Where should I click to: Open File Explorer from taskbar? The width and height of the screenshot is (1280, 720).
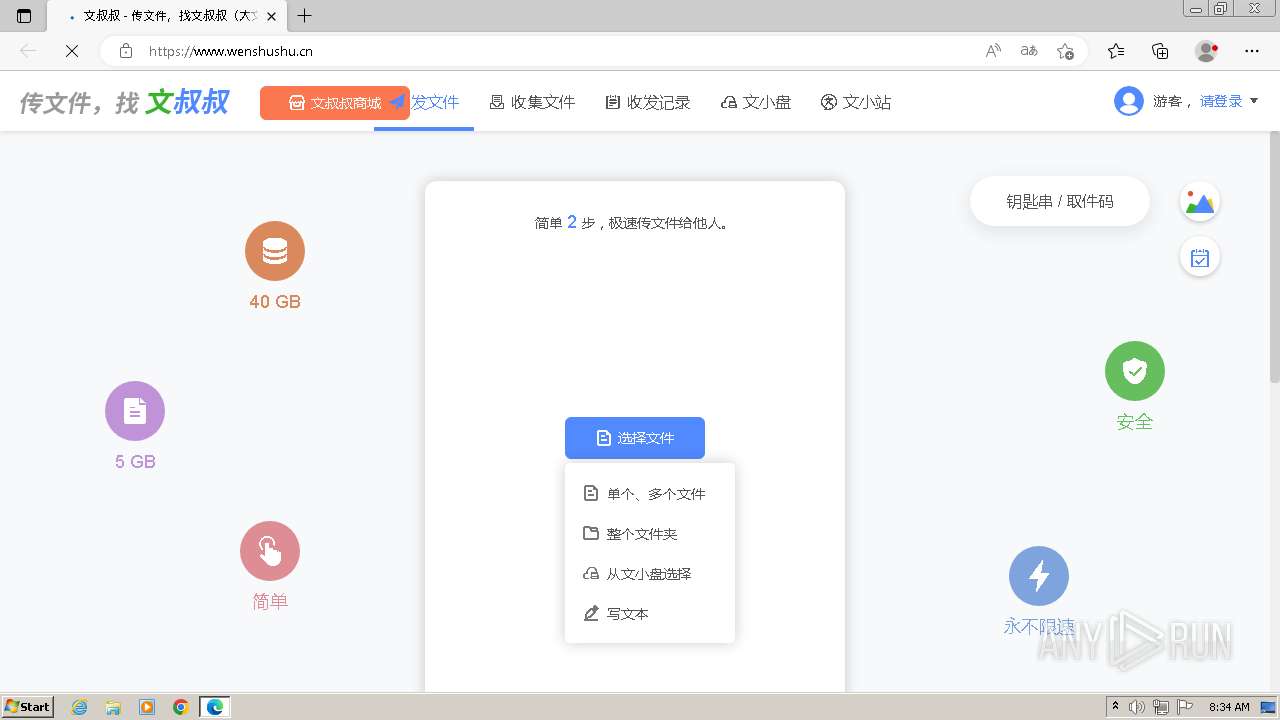tap(113, 707)
